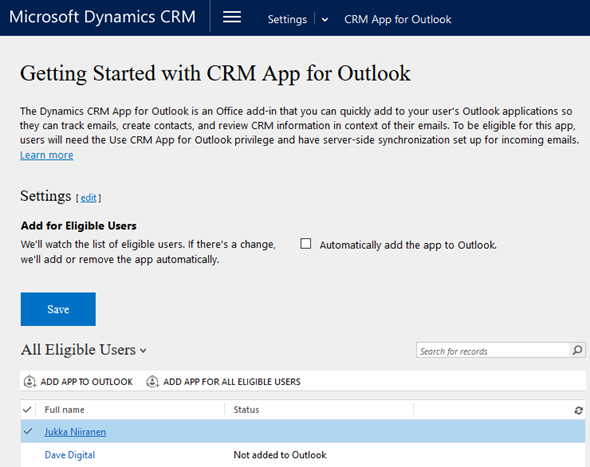Click the Save button
This screenshot has width=590, height=467.
58,309
